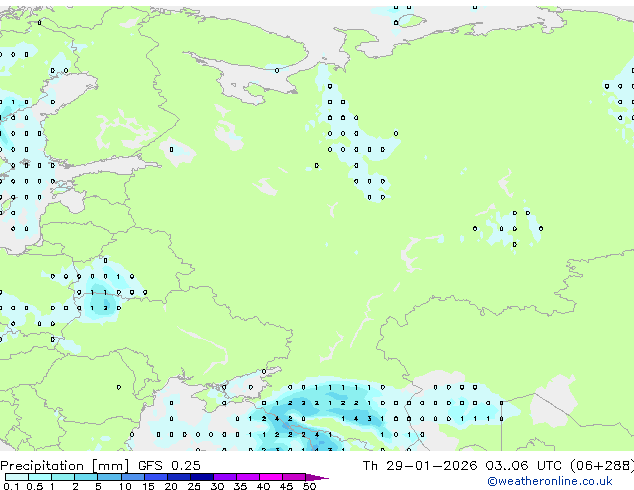Select the 'Th 29-01-2026 03..06 UTC' timestamp

pos(462,466)
